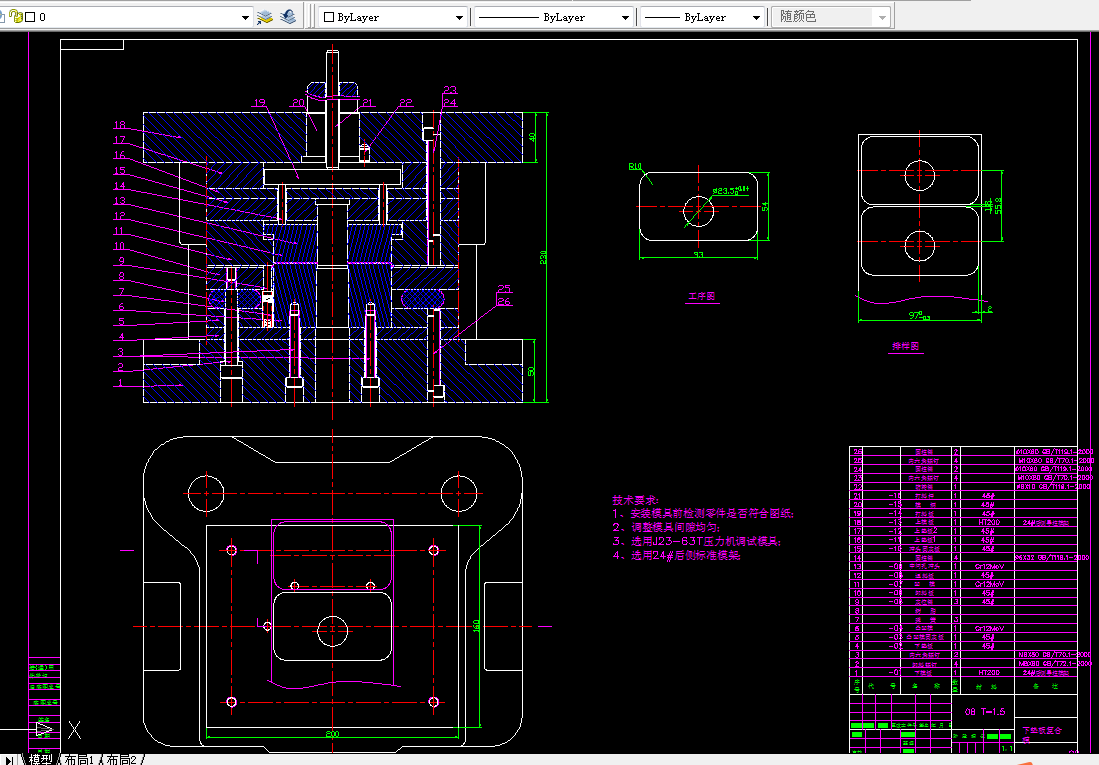The height and width of the screenshot is (765, 1099).
Task: Expand the ByLayer linetype dropdown
Action: pos(625,18)
